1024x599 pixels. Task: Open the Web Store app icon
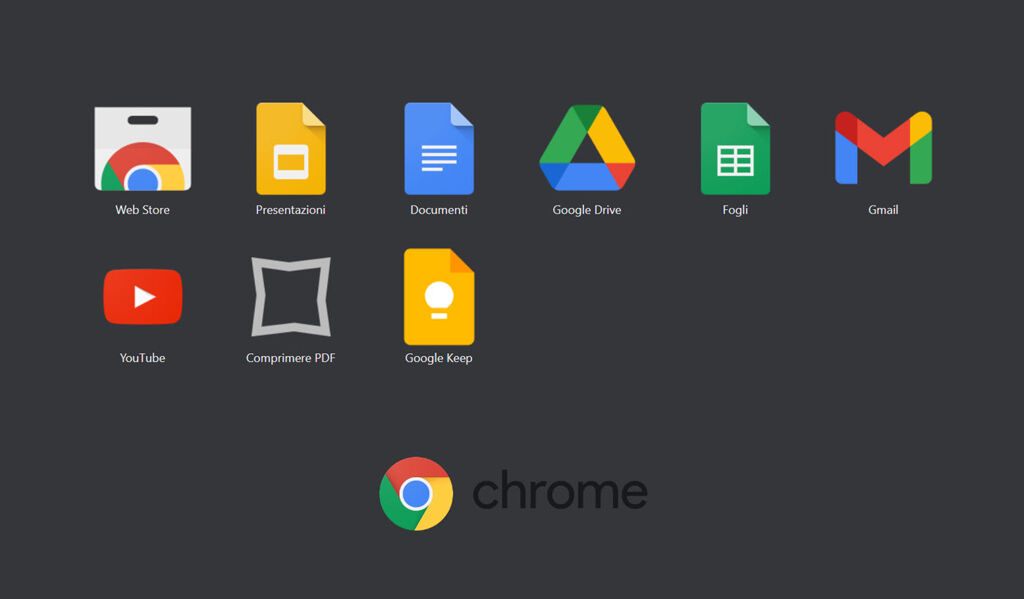(x=142, y=149)
